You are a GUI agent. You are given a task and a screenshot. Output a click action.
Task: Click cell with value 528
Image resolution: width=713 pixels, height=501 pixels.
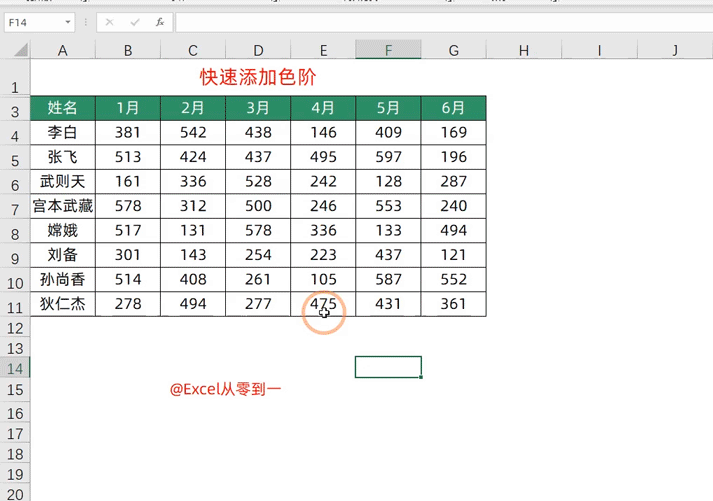coord(258,182)
